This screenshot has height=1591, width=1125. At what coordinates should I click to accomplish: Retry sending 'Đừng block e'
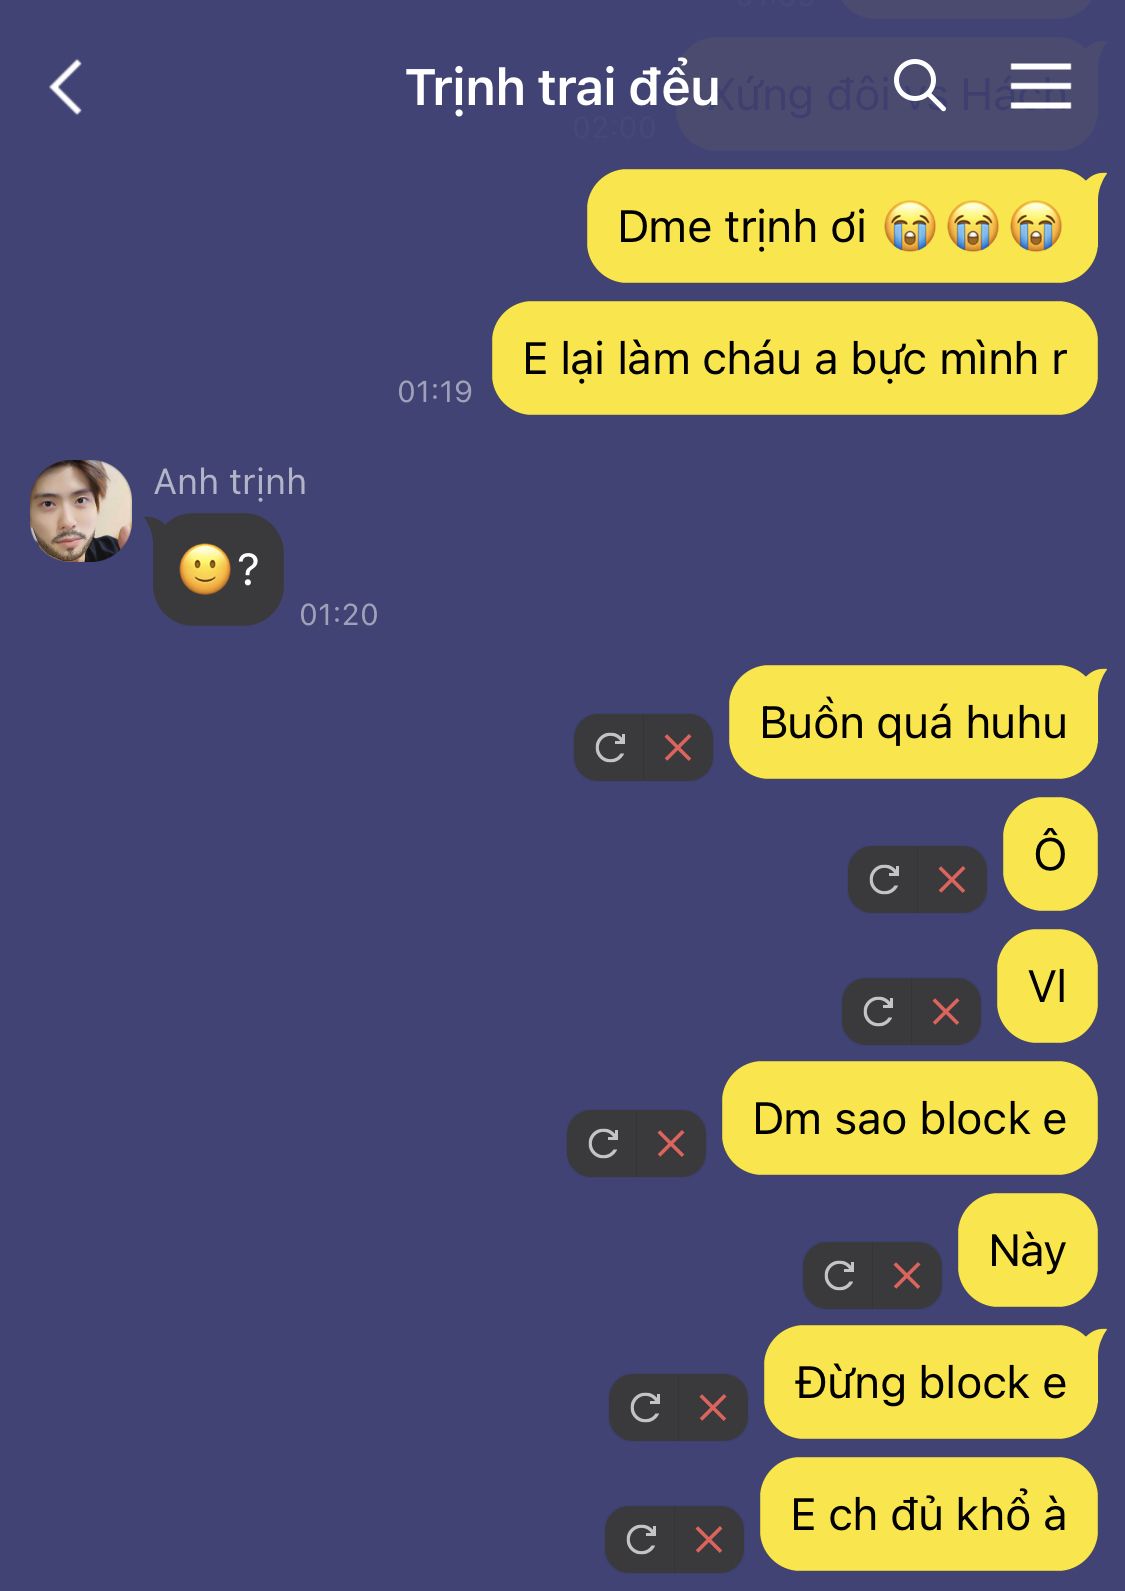coord(645,1407)
